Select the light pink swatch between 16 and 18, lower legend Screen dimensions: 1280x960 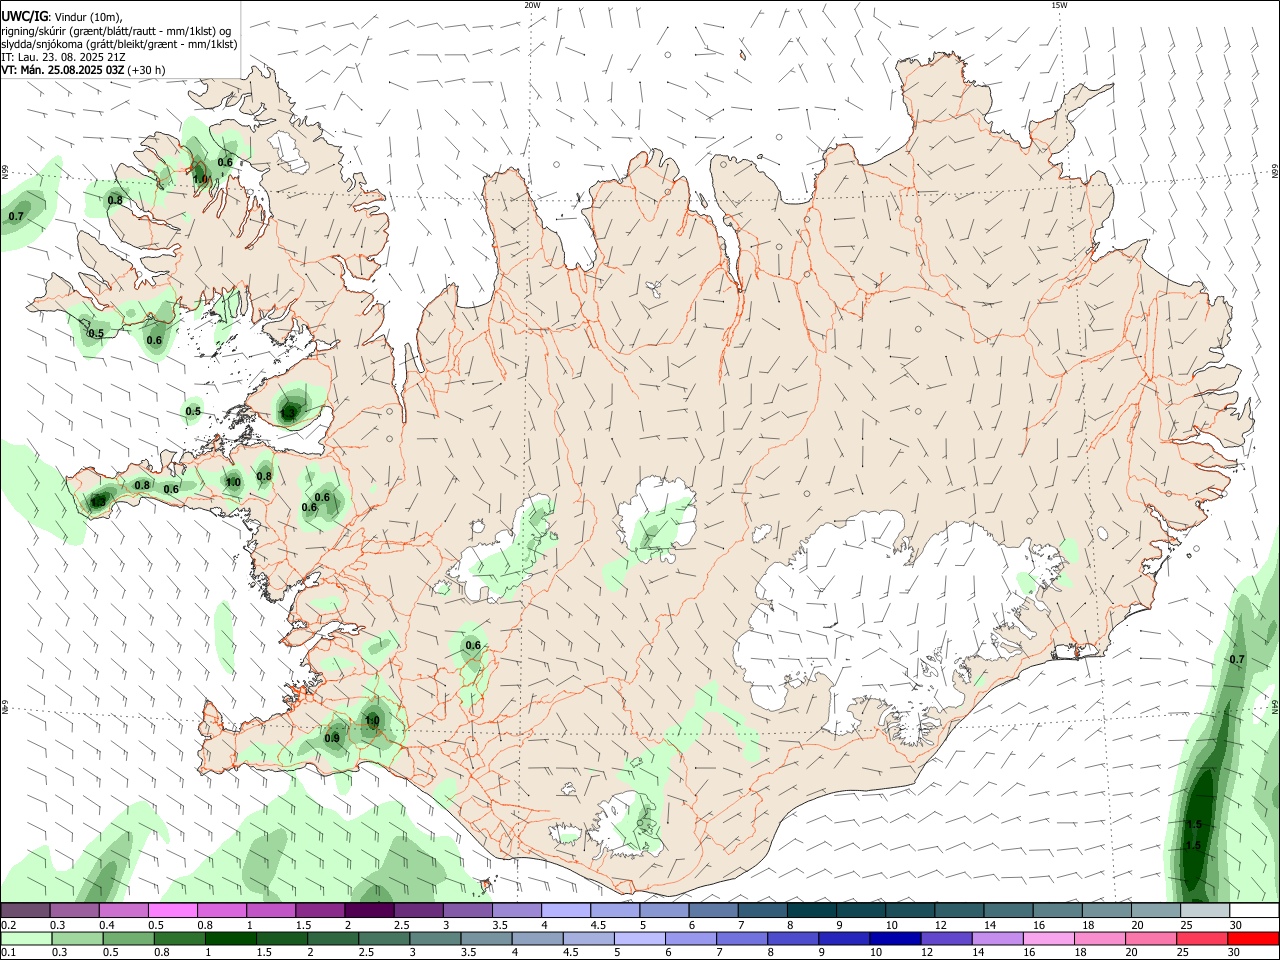click(1047, 938)
